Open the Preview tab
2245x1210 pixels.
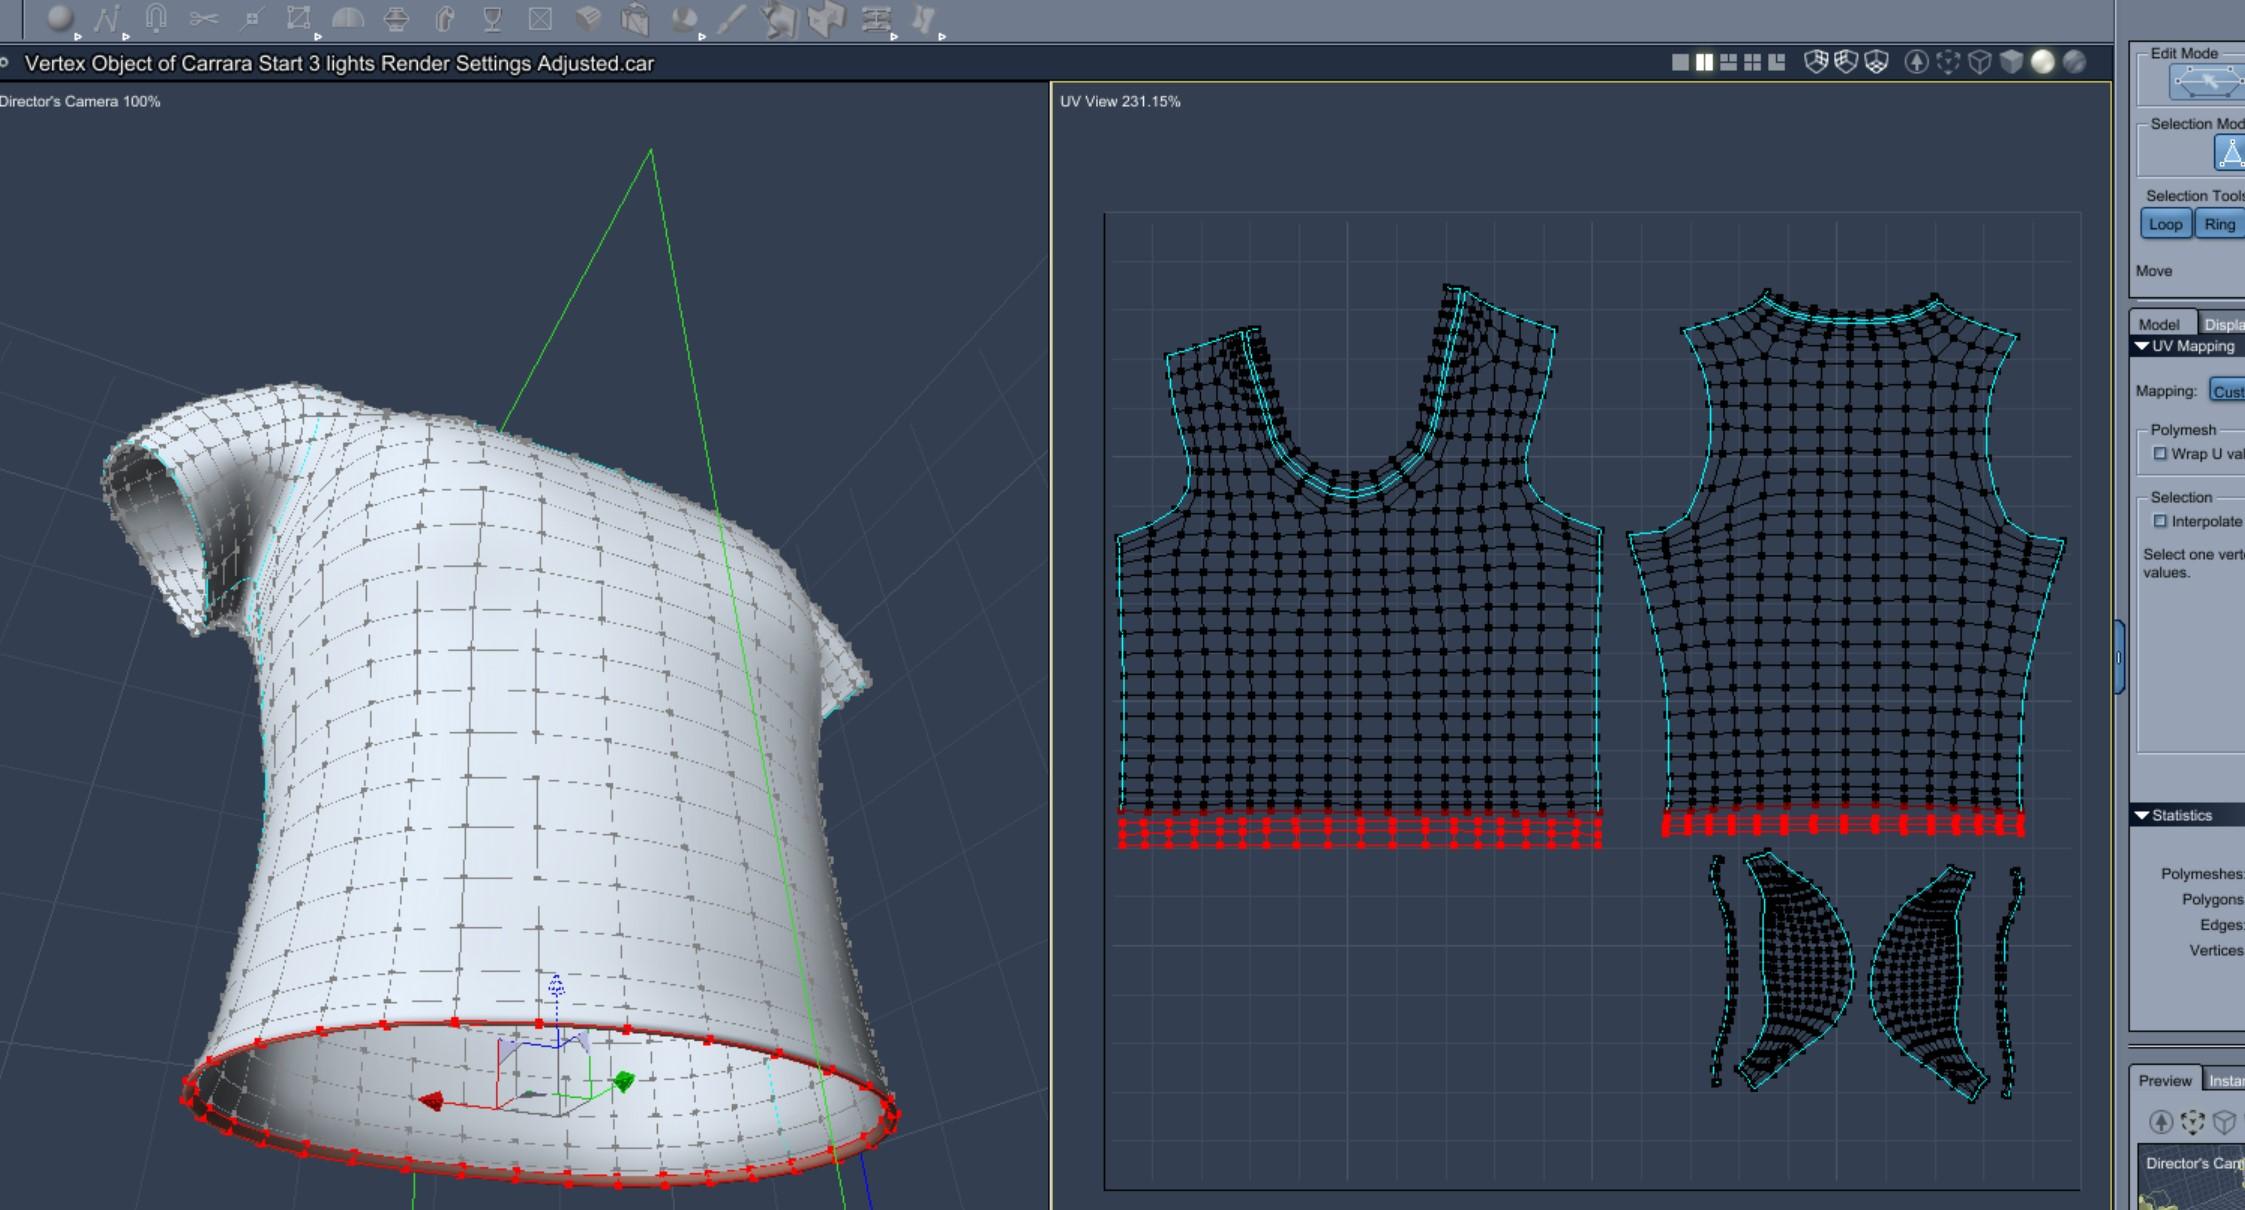click(2164, 1080)
